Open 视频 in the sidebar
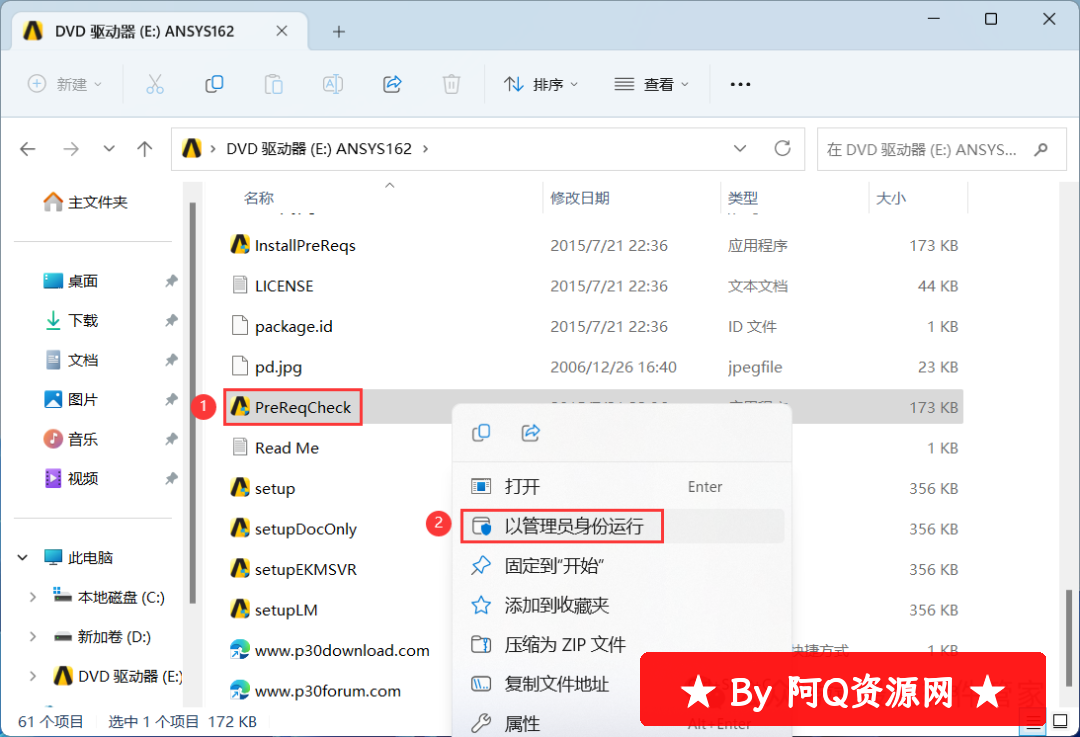Screen dimensions: 1080x737 pos(71,478)
